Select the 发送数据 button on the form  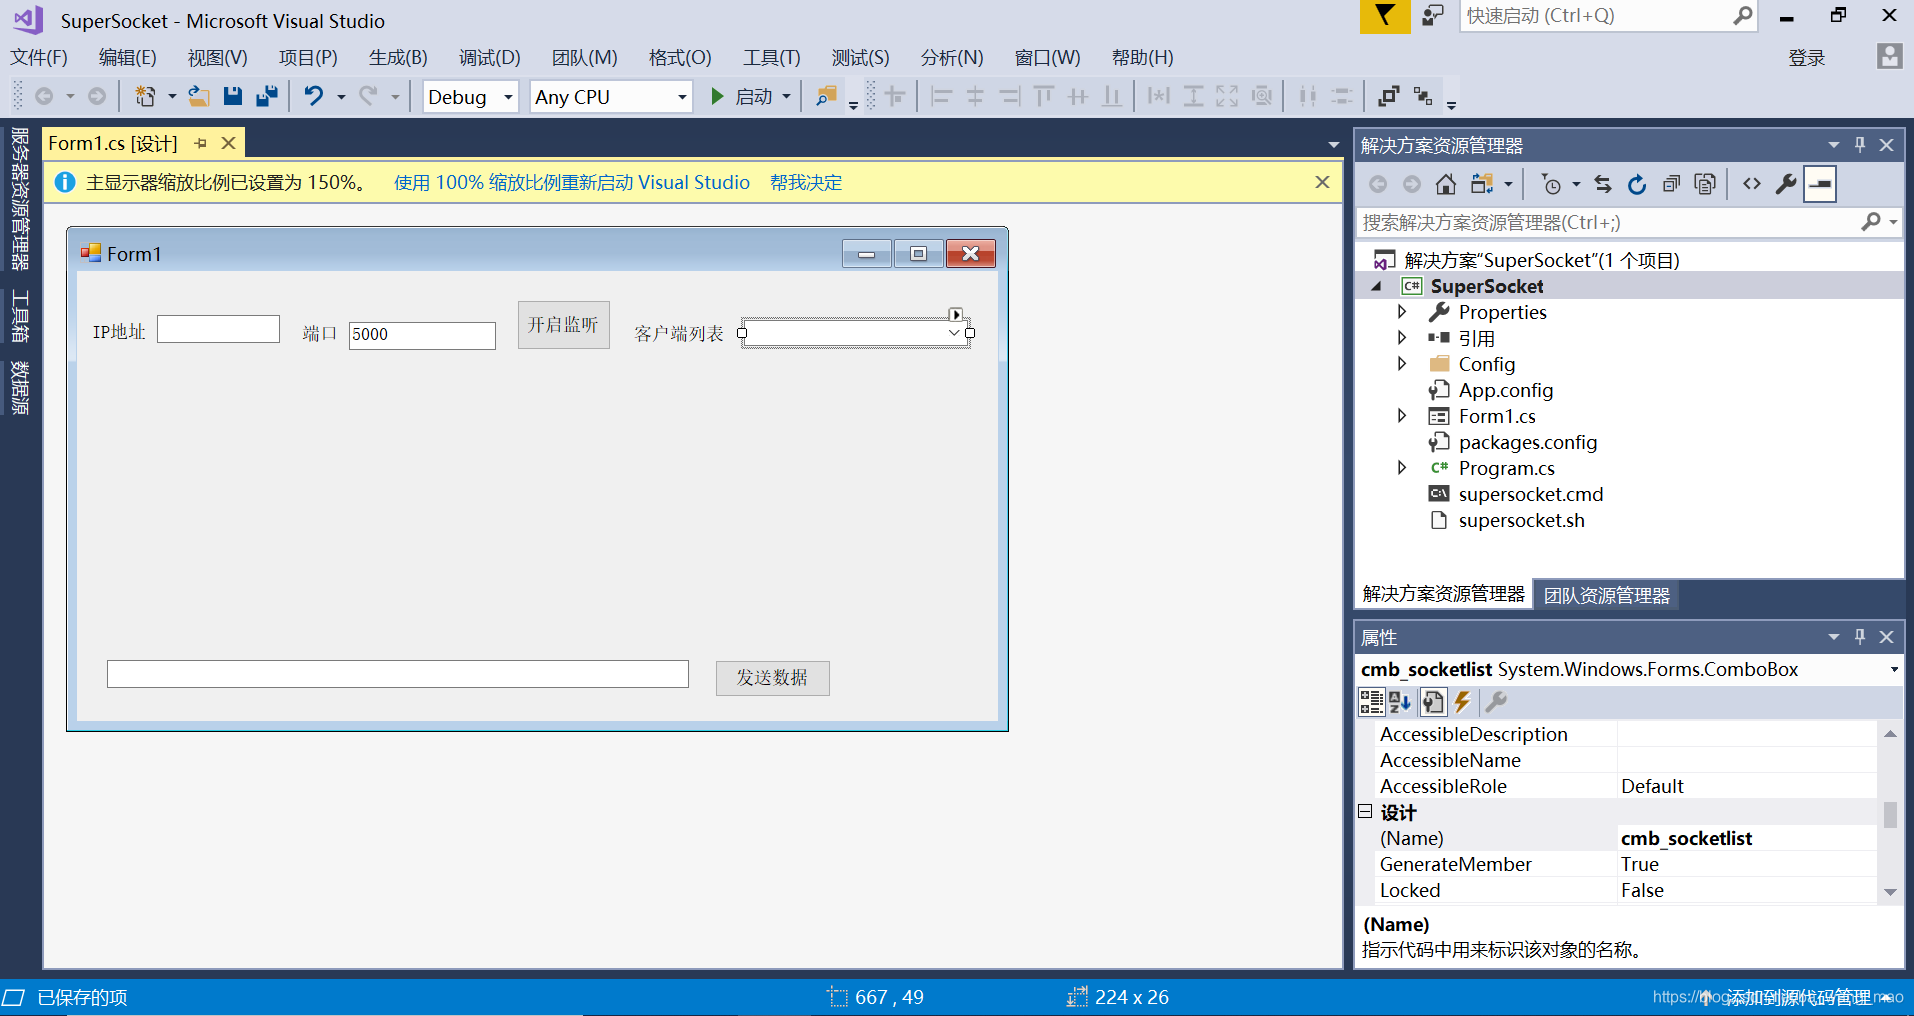coord(773,678)
